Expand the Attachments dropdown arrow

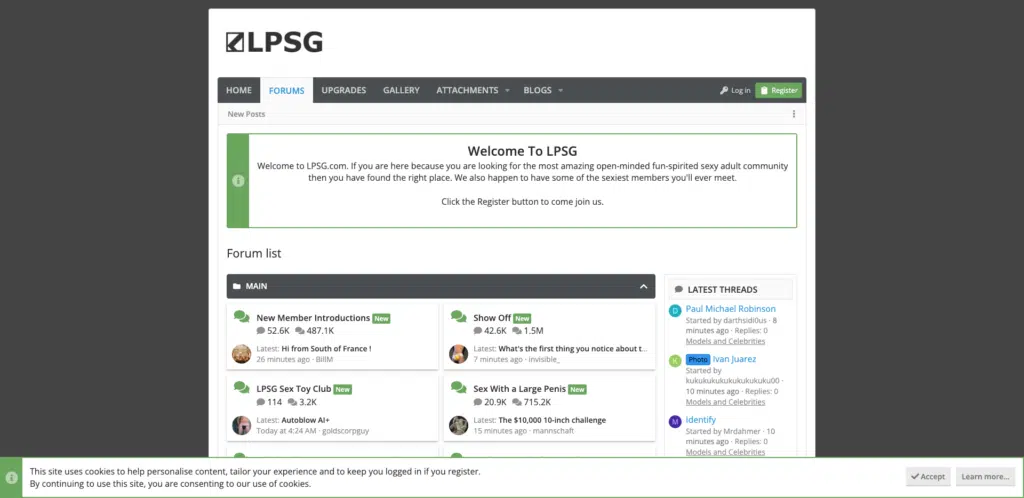click(x=507, y=91)
